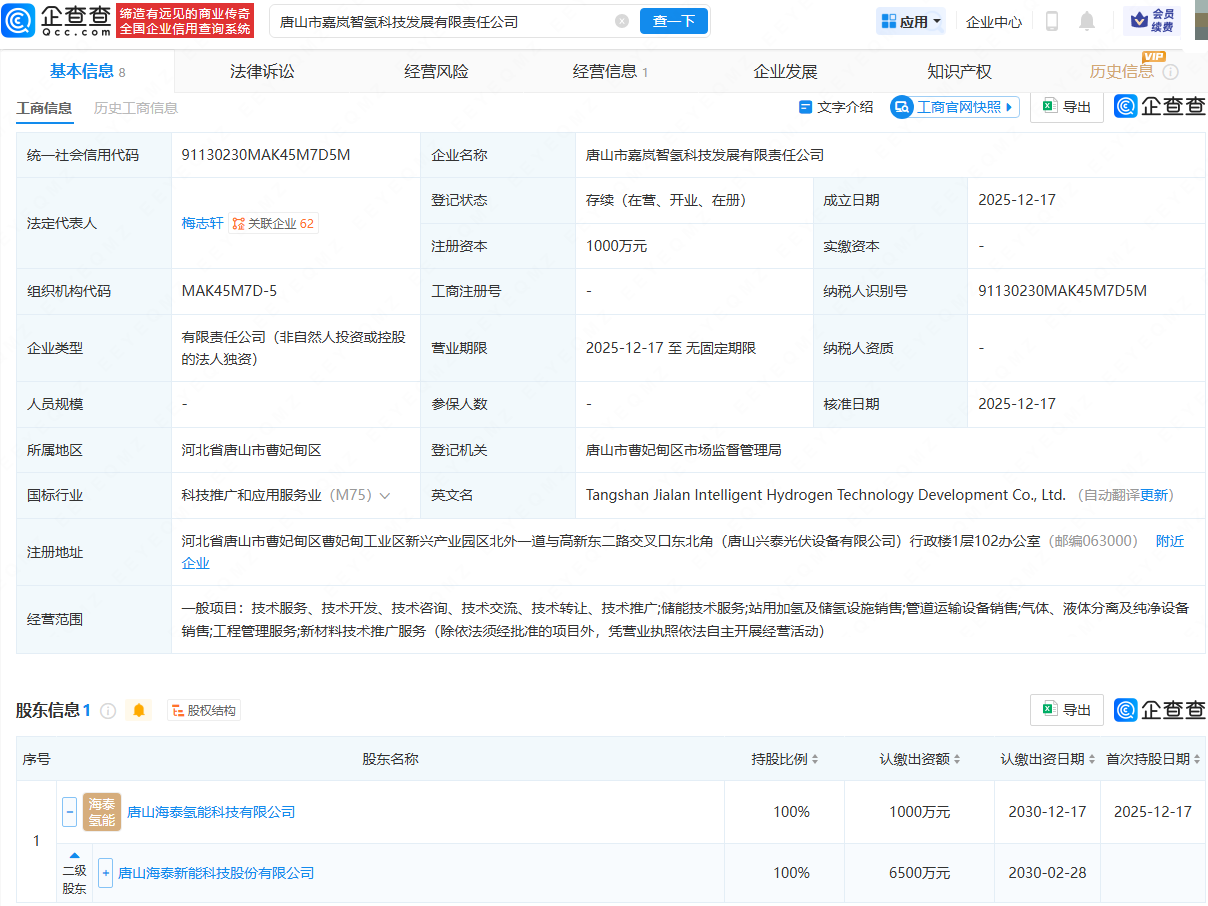Switch to the 法律诉讼 tab
Image resolution: width=1208 pixels, height=906 pixels.
[x=262, y=71]
